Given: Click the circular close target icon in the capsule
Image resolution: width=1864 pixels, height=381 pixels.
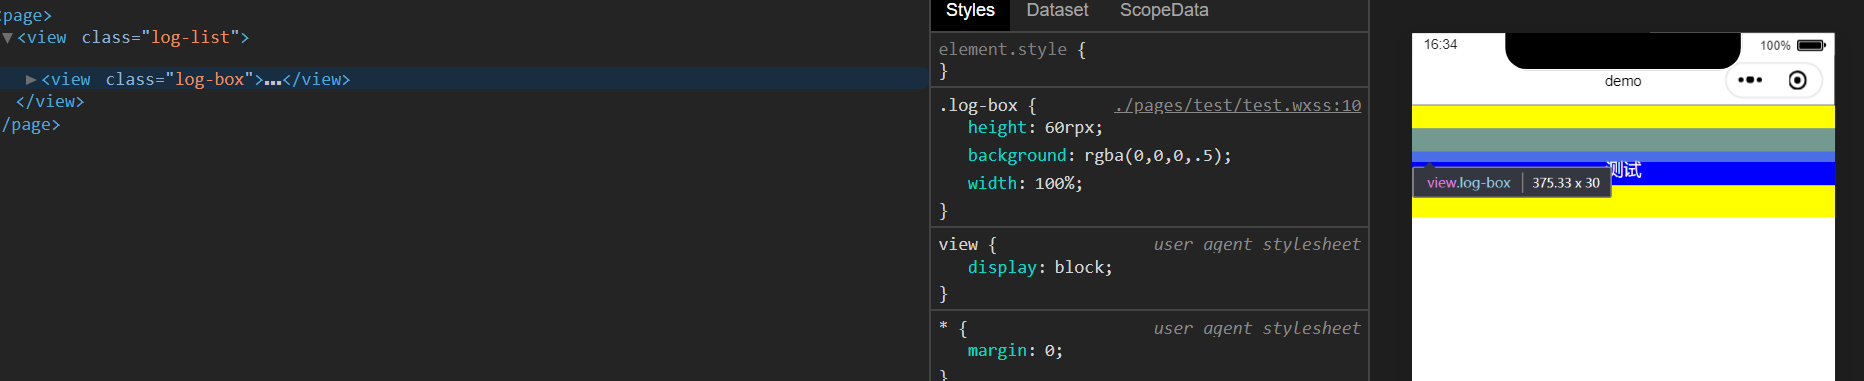Looking at the screenshot, I should (1797, 80).
